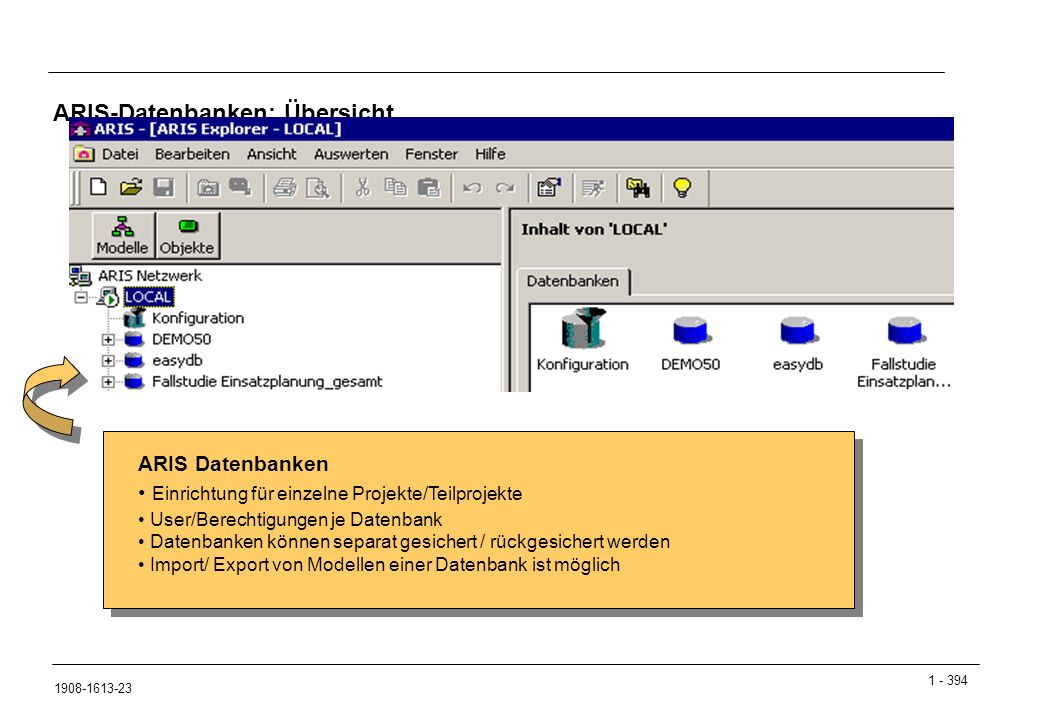Select Fallstudie Einsatzplanung_gesamt in tree
The height and width of the screenshot is (720, 1040).
click(267, 382)
